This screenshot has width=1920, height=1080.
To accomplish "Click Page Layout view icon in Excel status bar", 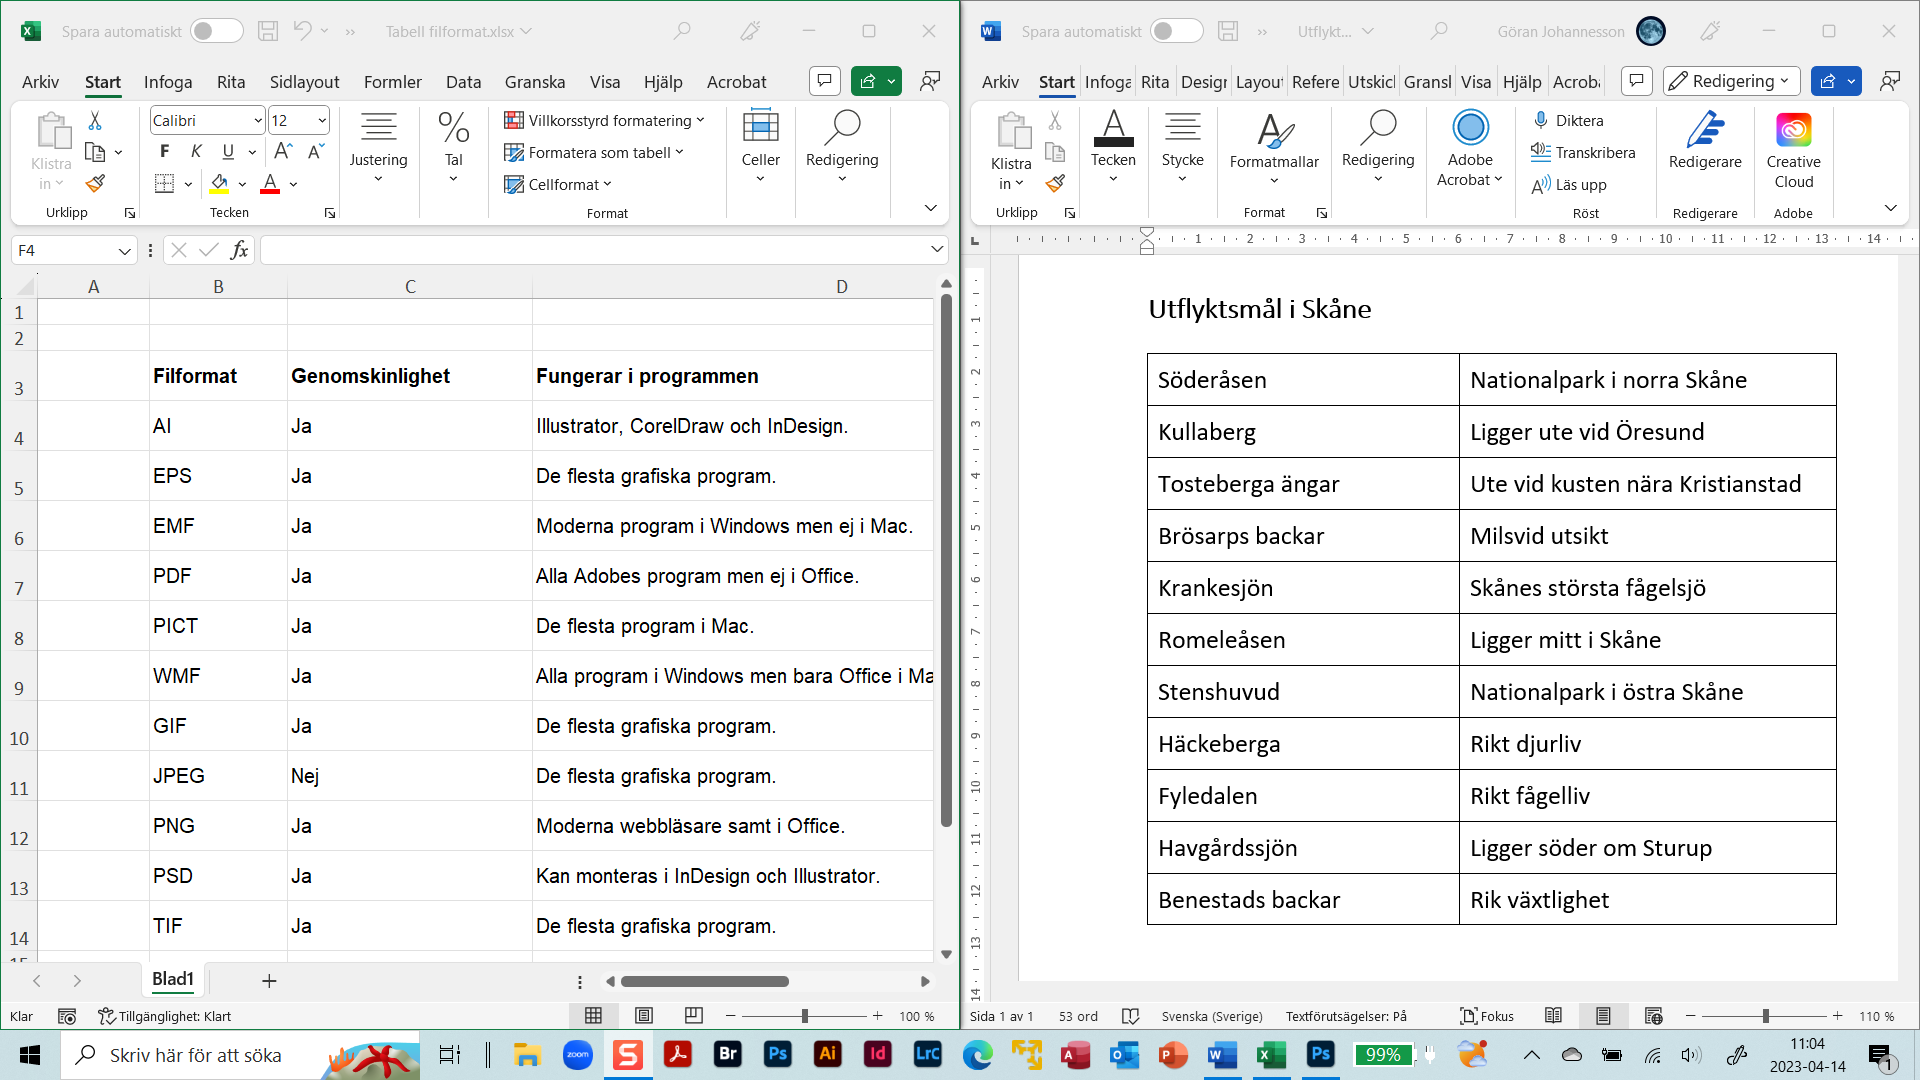I will (x=644, y=1016).
